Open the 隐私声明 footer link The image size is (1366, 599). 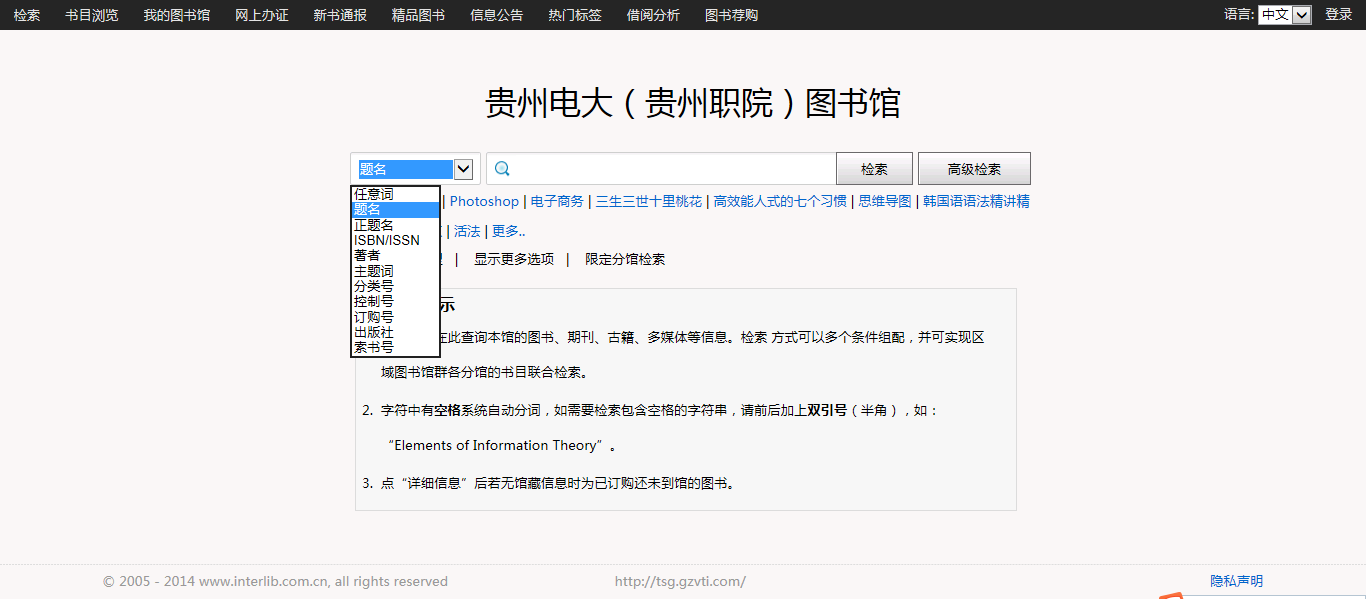click(1236, 581)
